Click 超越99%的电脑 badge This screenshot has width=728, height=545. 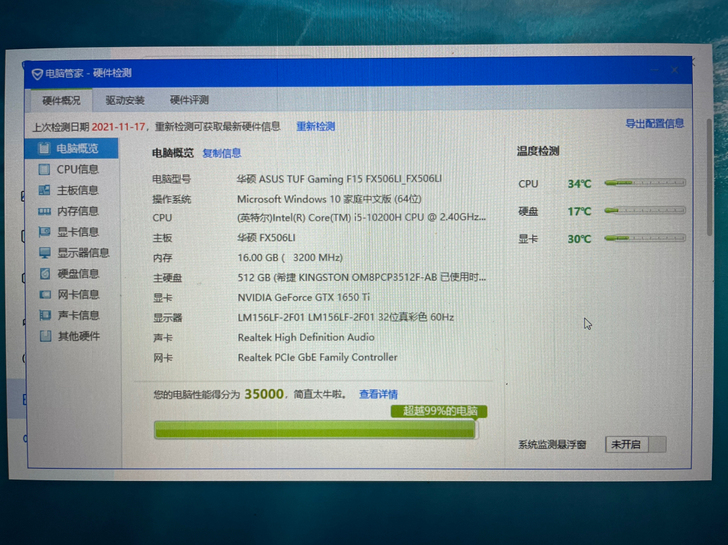439,411
